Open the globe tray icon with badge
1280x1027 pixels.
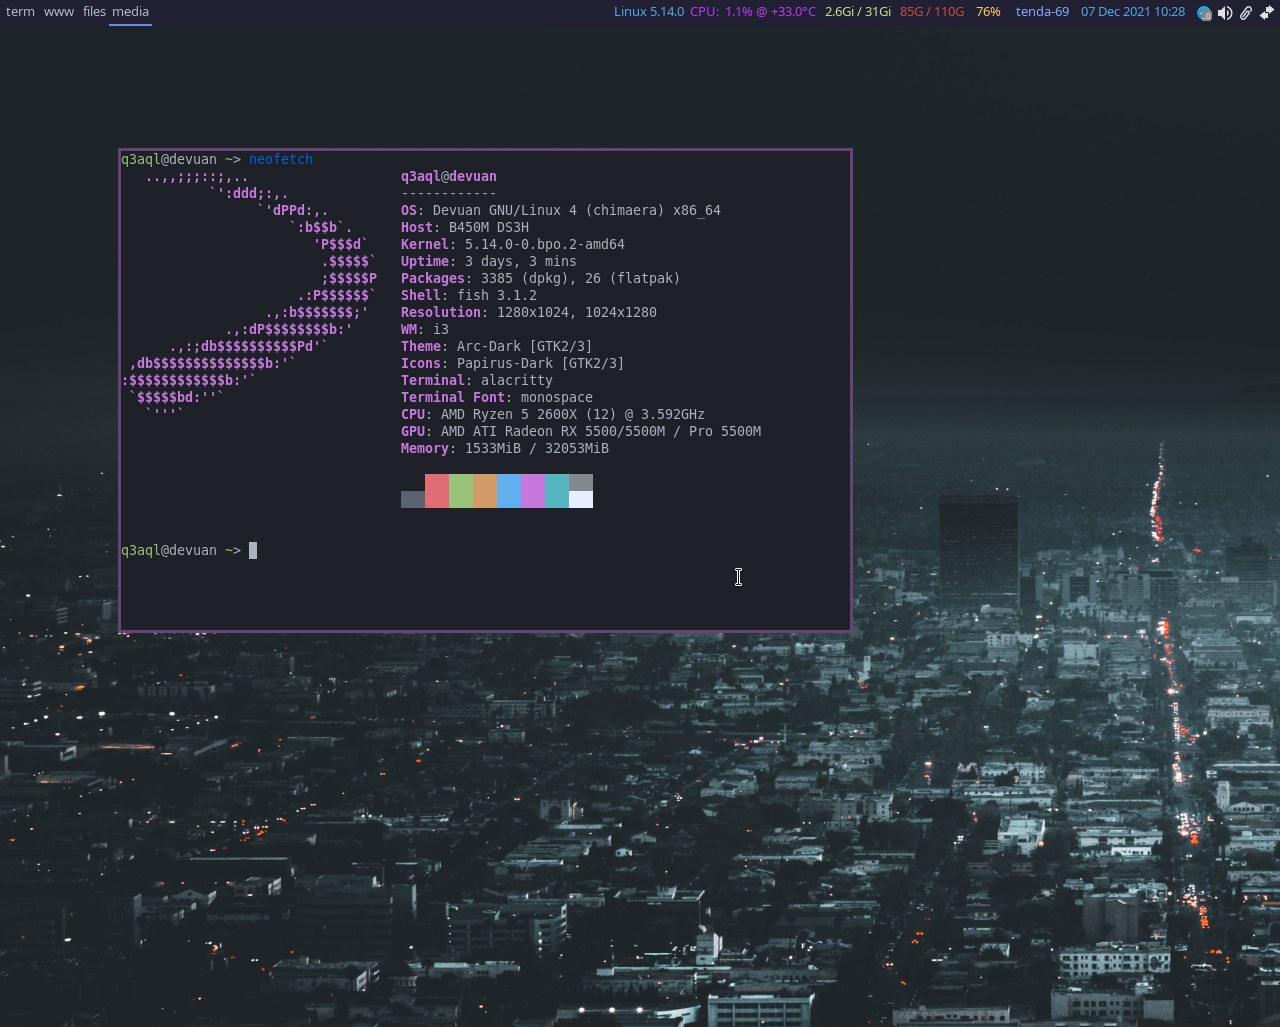point(1205,13)
